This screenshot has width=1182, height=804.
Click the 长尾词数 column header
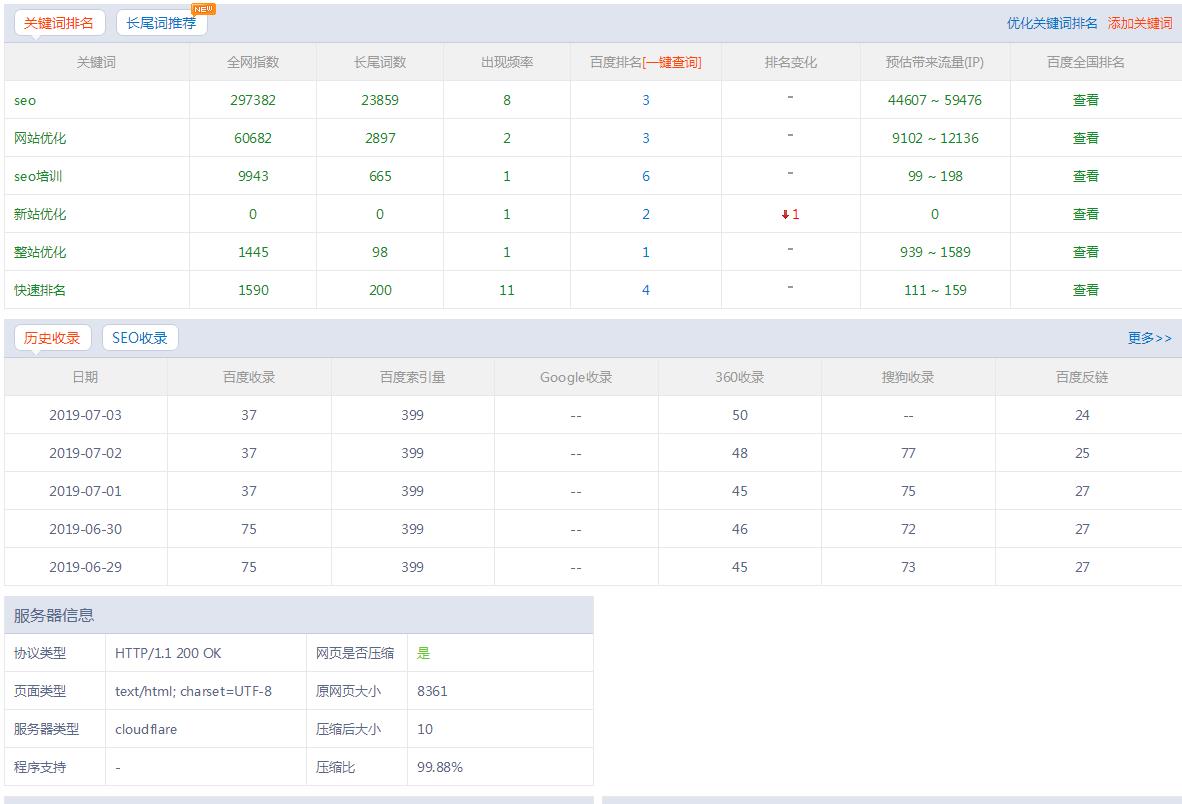(380, 63)
